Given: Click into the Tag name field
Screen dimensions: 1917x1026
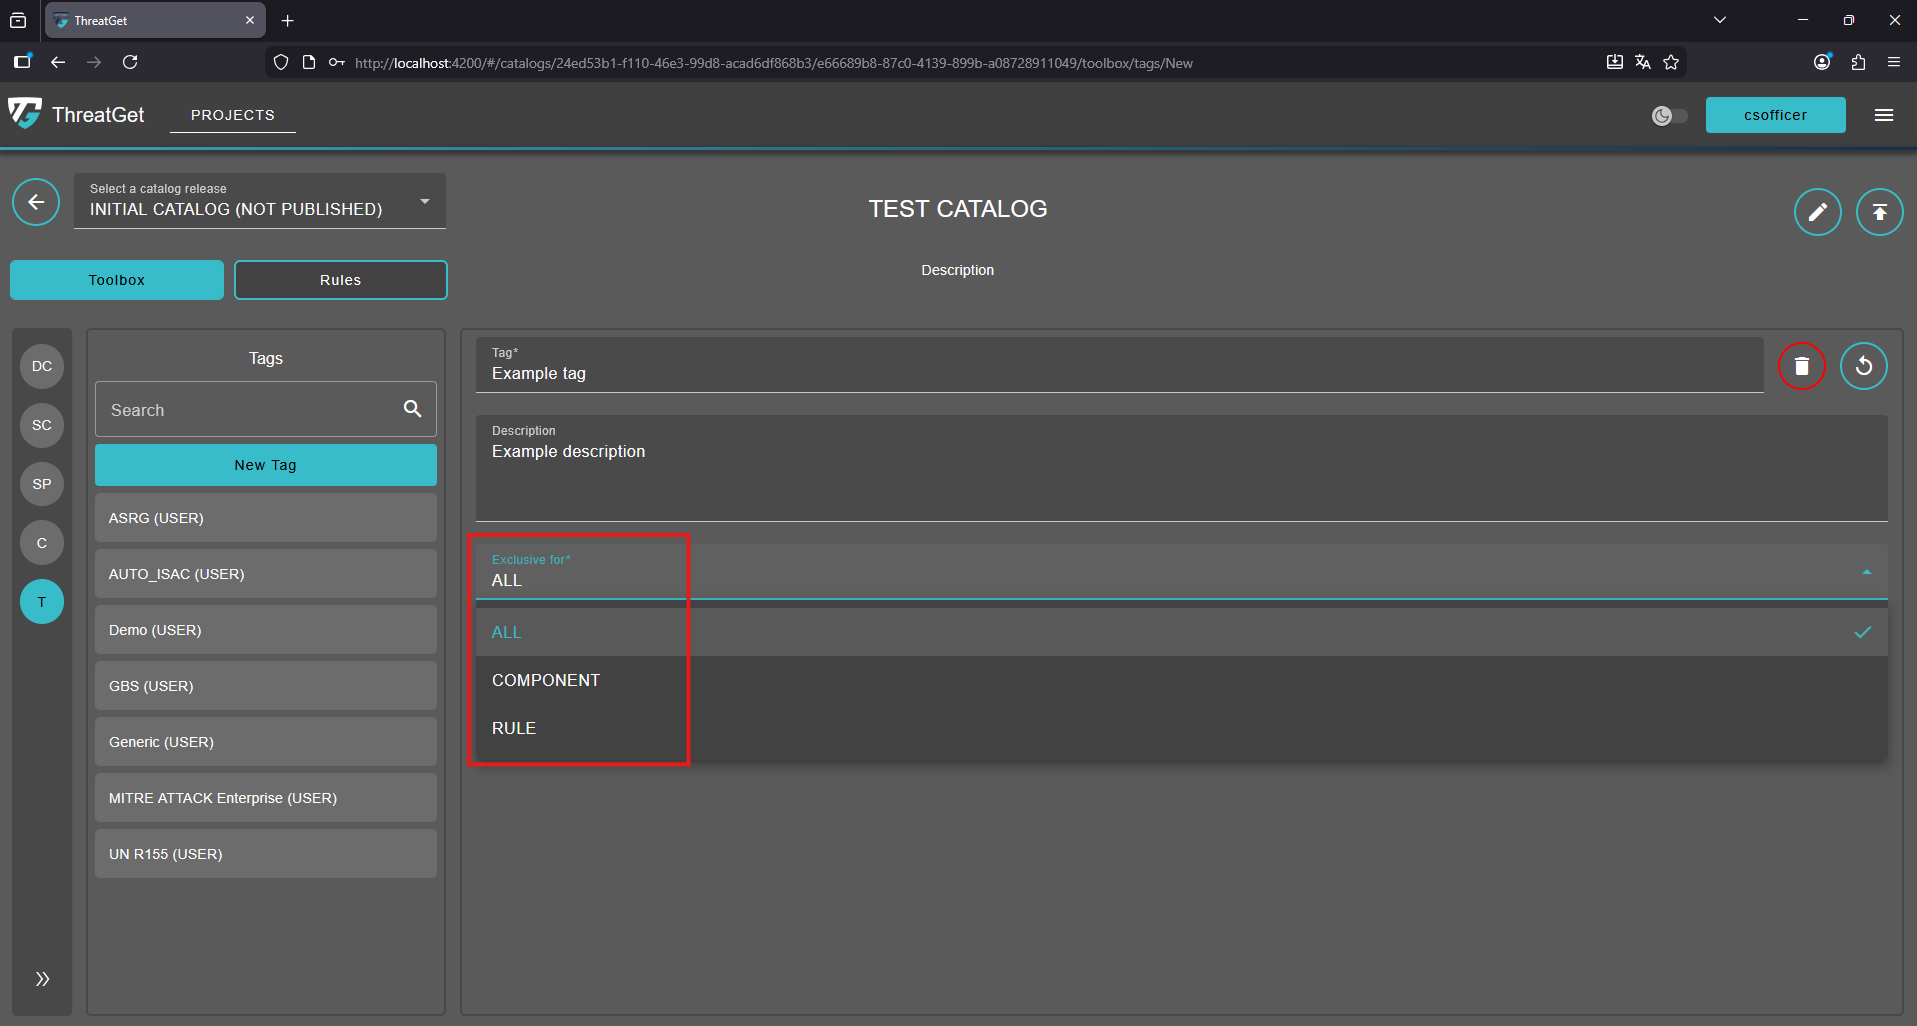Looking at the screenshot, I should [1118, 374].
